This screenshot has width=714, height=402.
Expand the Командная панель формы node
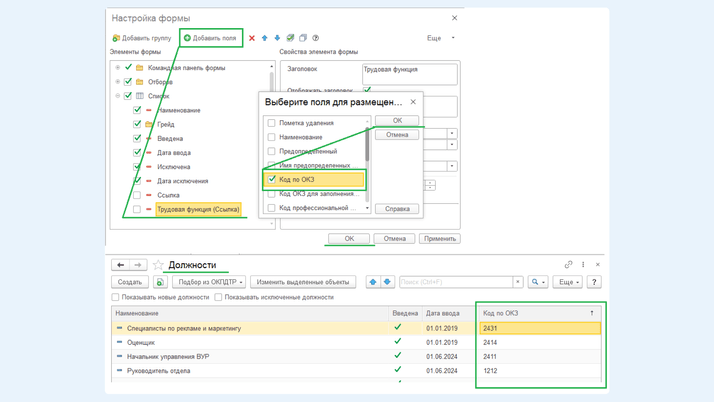118,68
